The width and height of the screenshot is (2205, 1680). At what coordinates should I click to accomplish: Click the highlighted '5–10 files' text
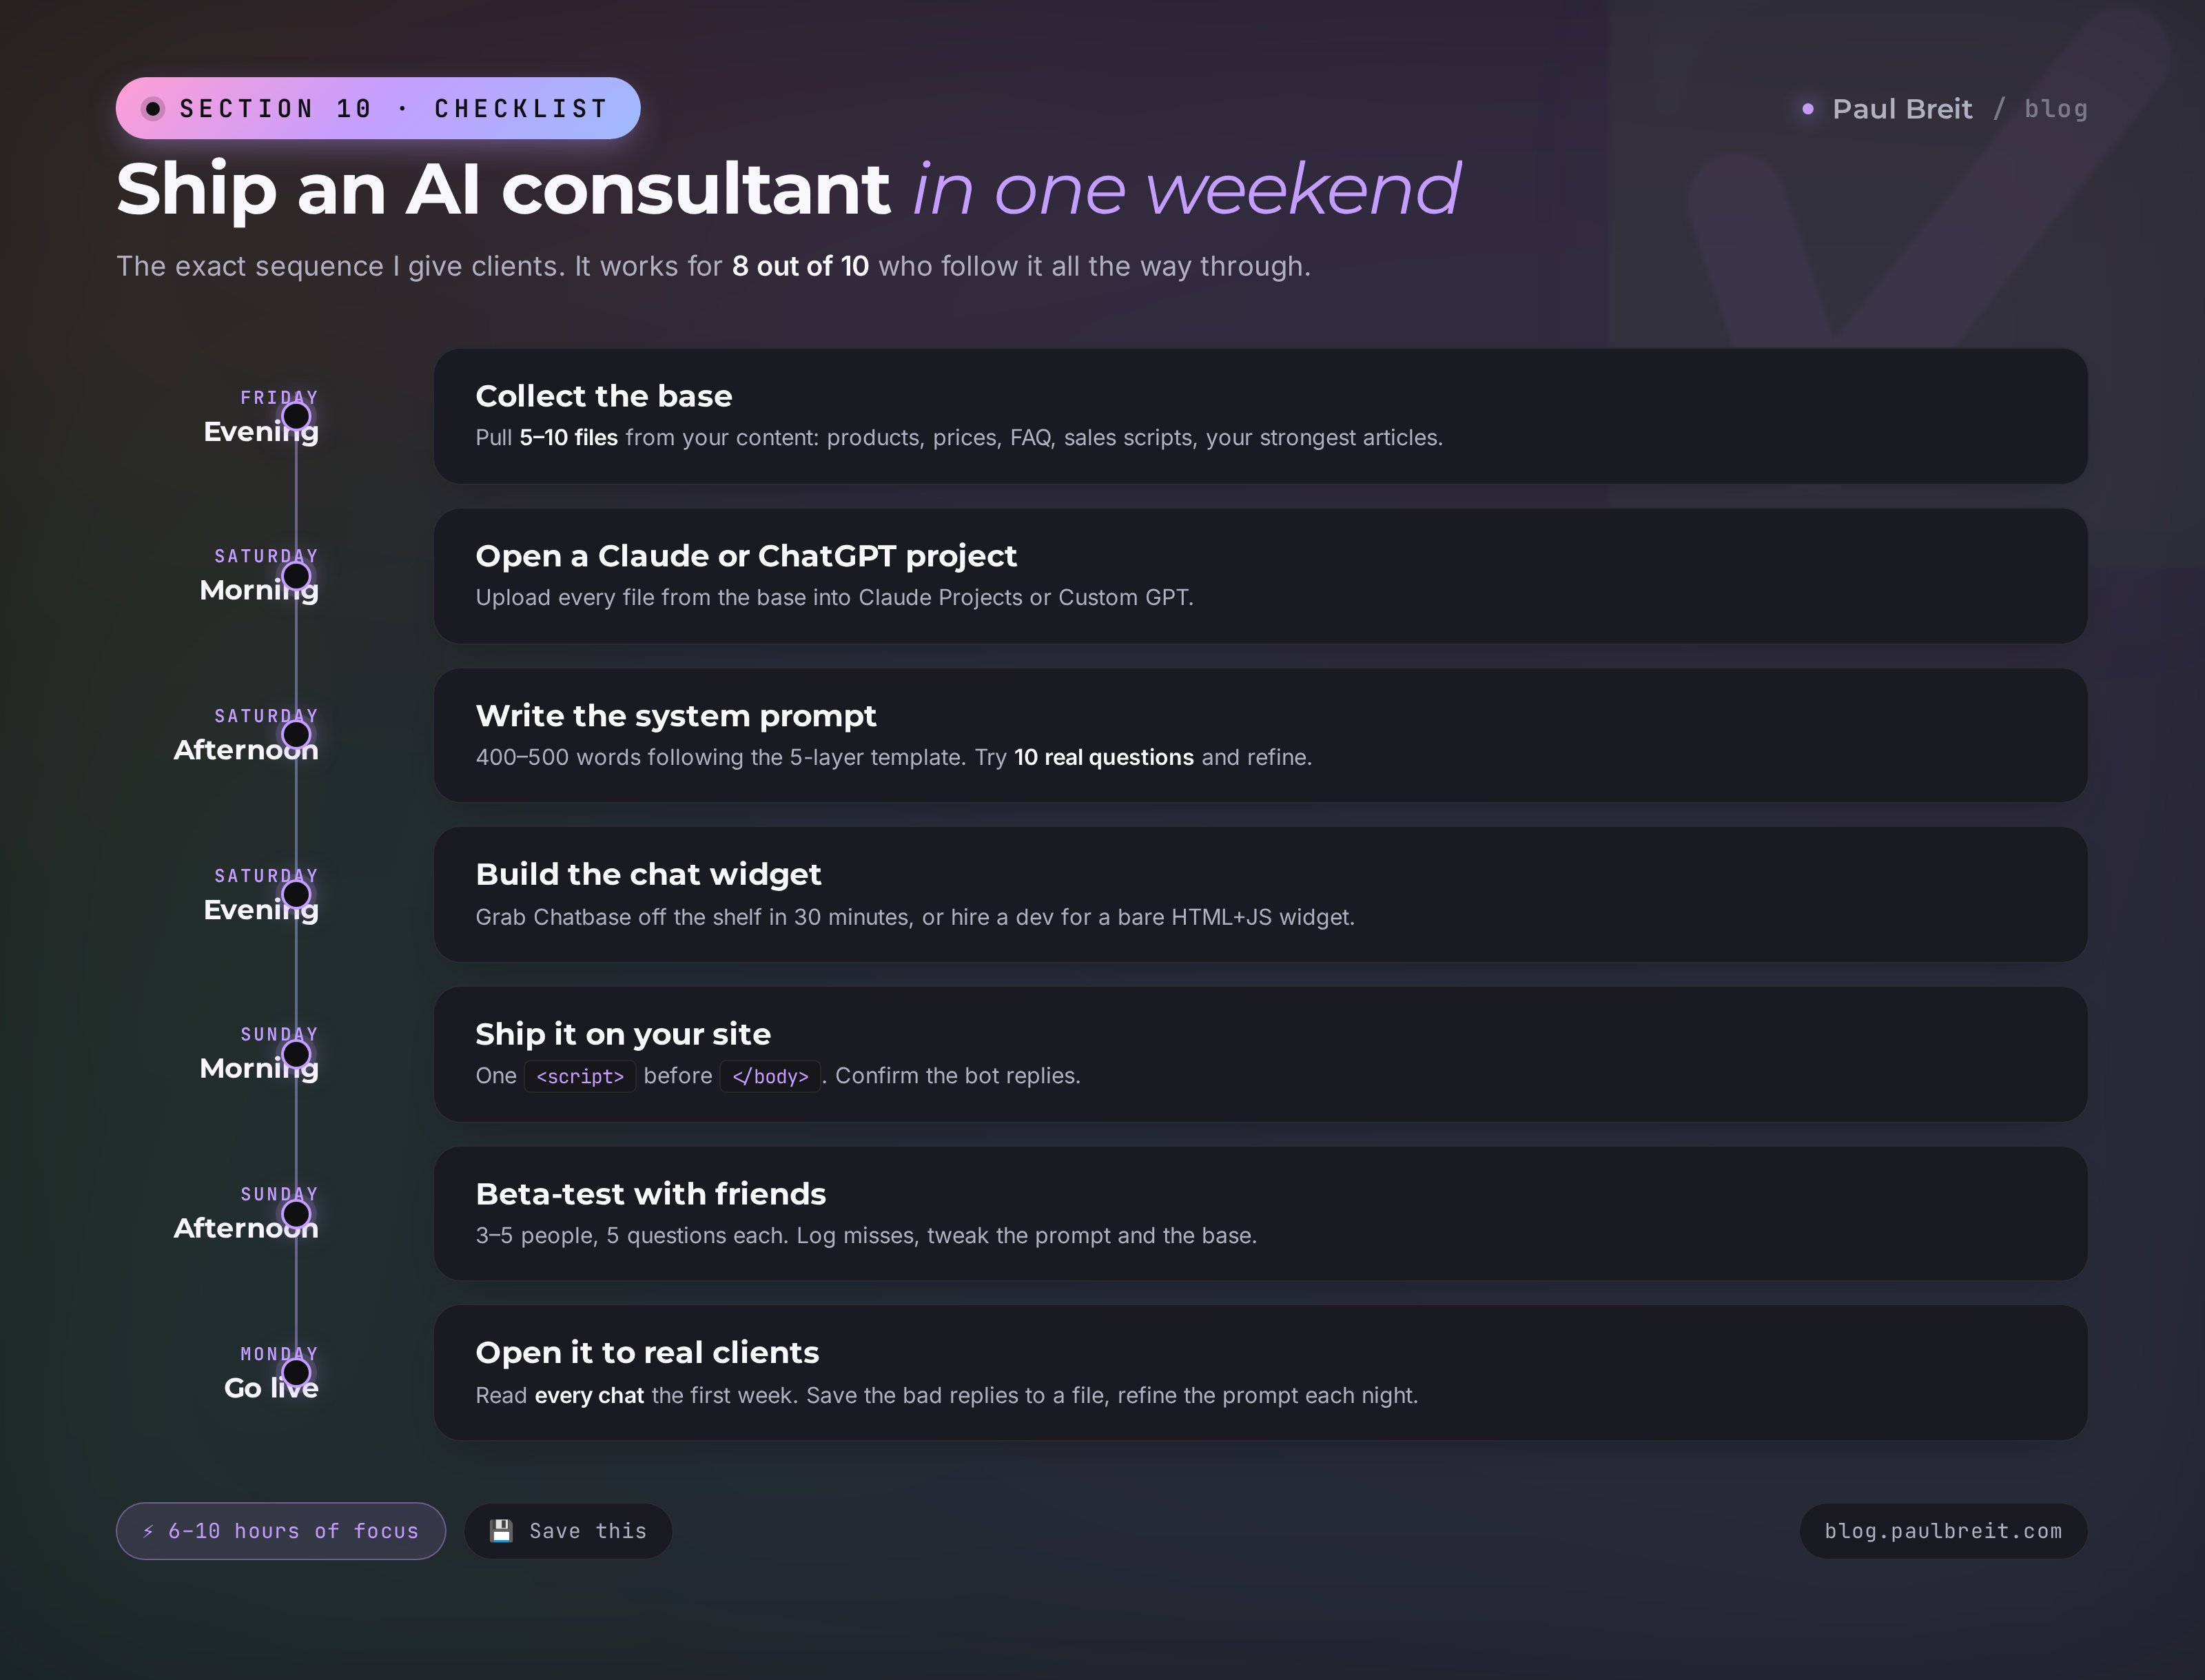(568, 438)
